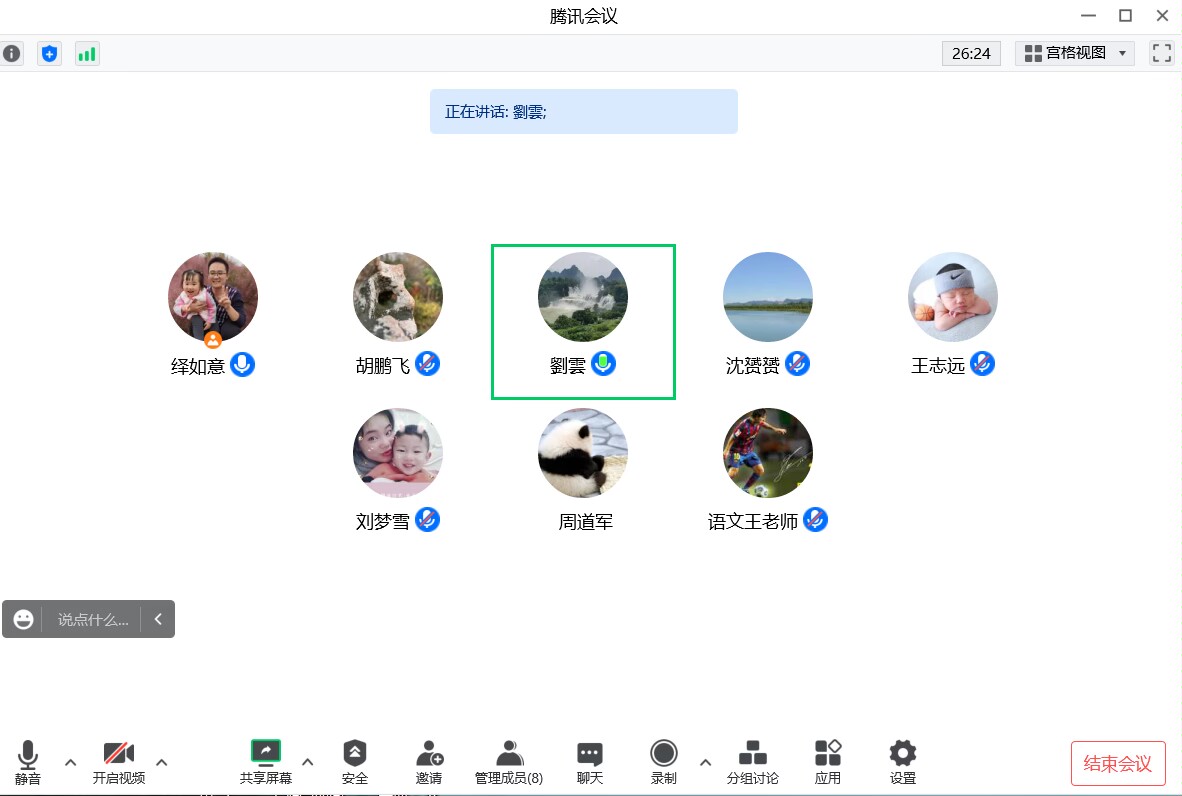Click the 说点什么... chat input
The width and height of the screenshot is (1182, 796).
tap(93, 620)
